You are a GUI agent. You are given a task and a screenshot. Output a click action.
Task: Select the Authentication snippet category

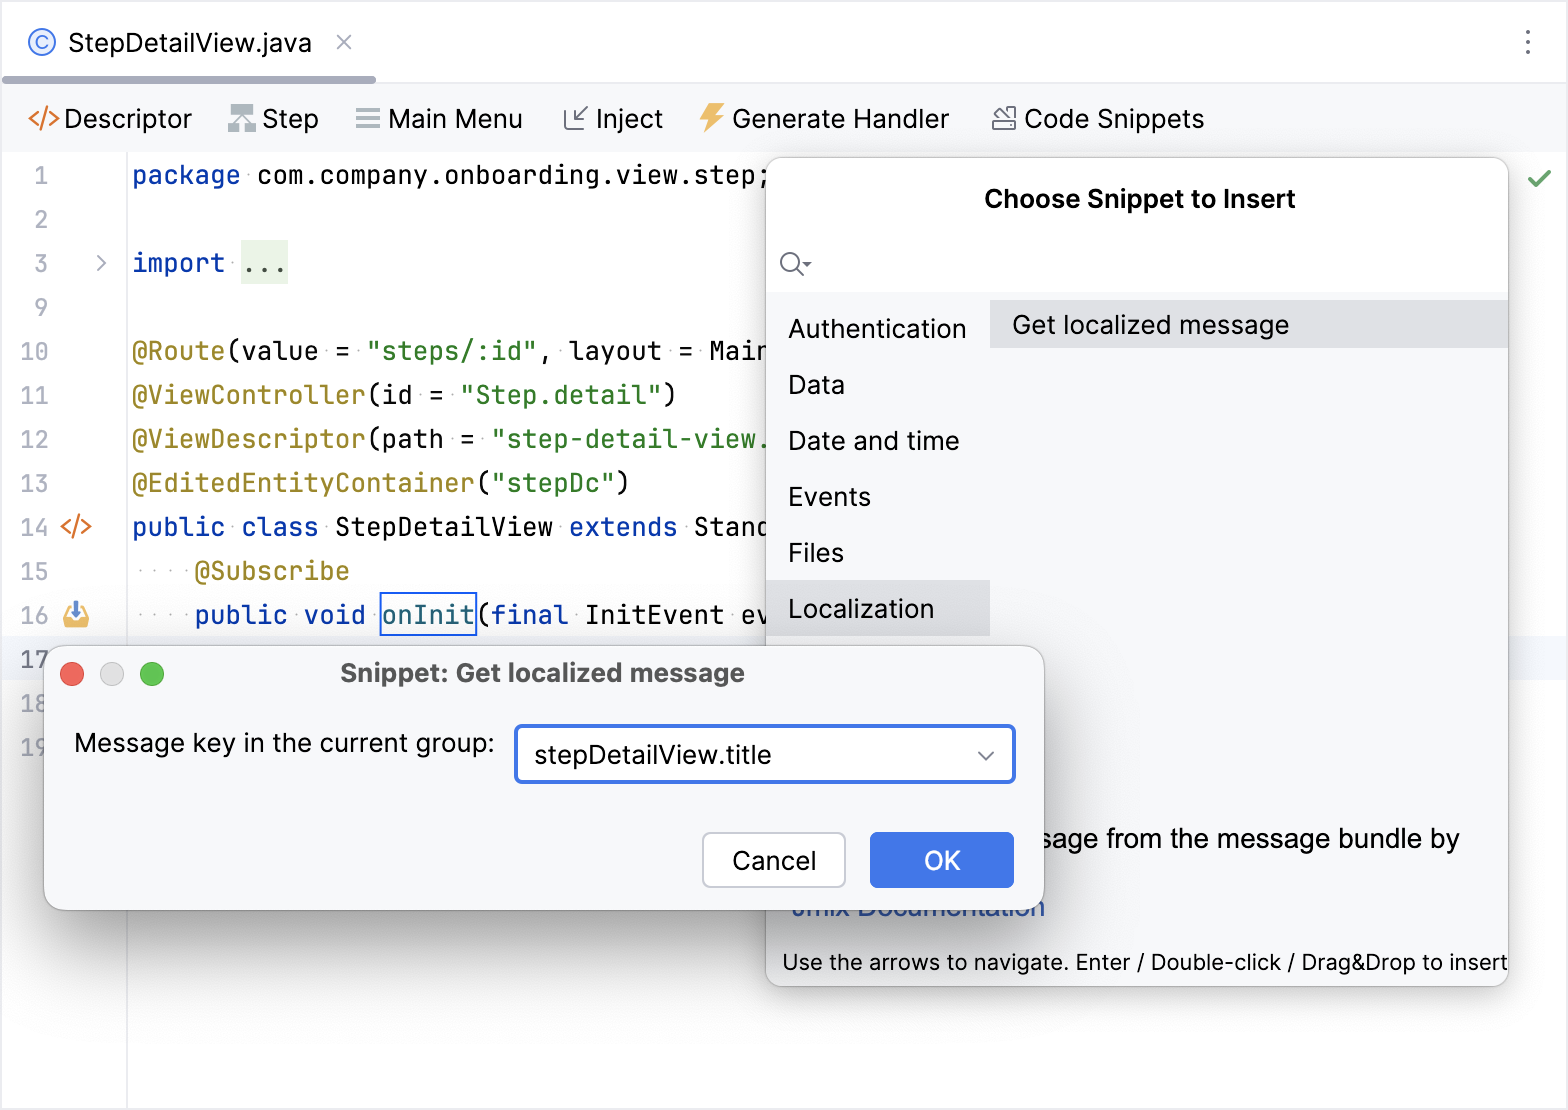877,329
